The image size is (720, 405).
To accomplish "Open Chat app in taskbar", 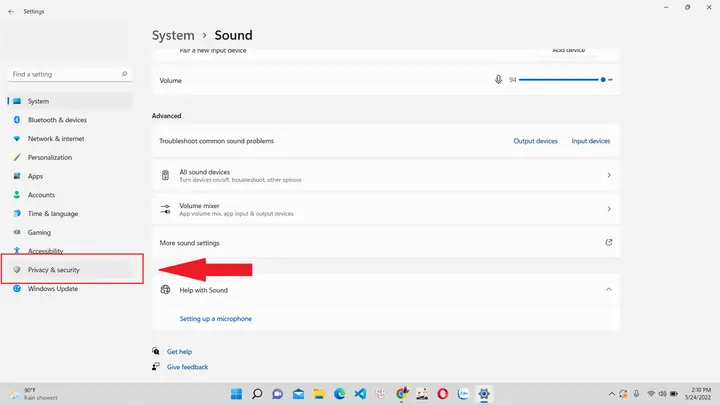I will [277, 394].
